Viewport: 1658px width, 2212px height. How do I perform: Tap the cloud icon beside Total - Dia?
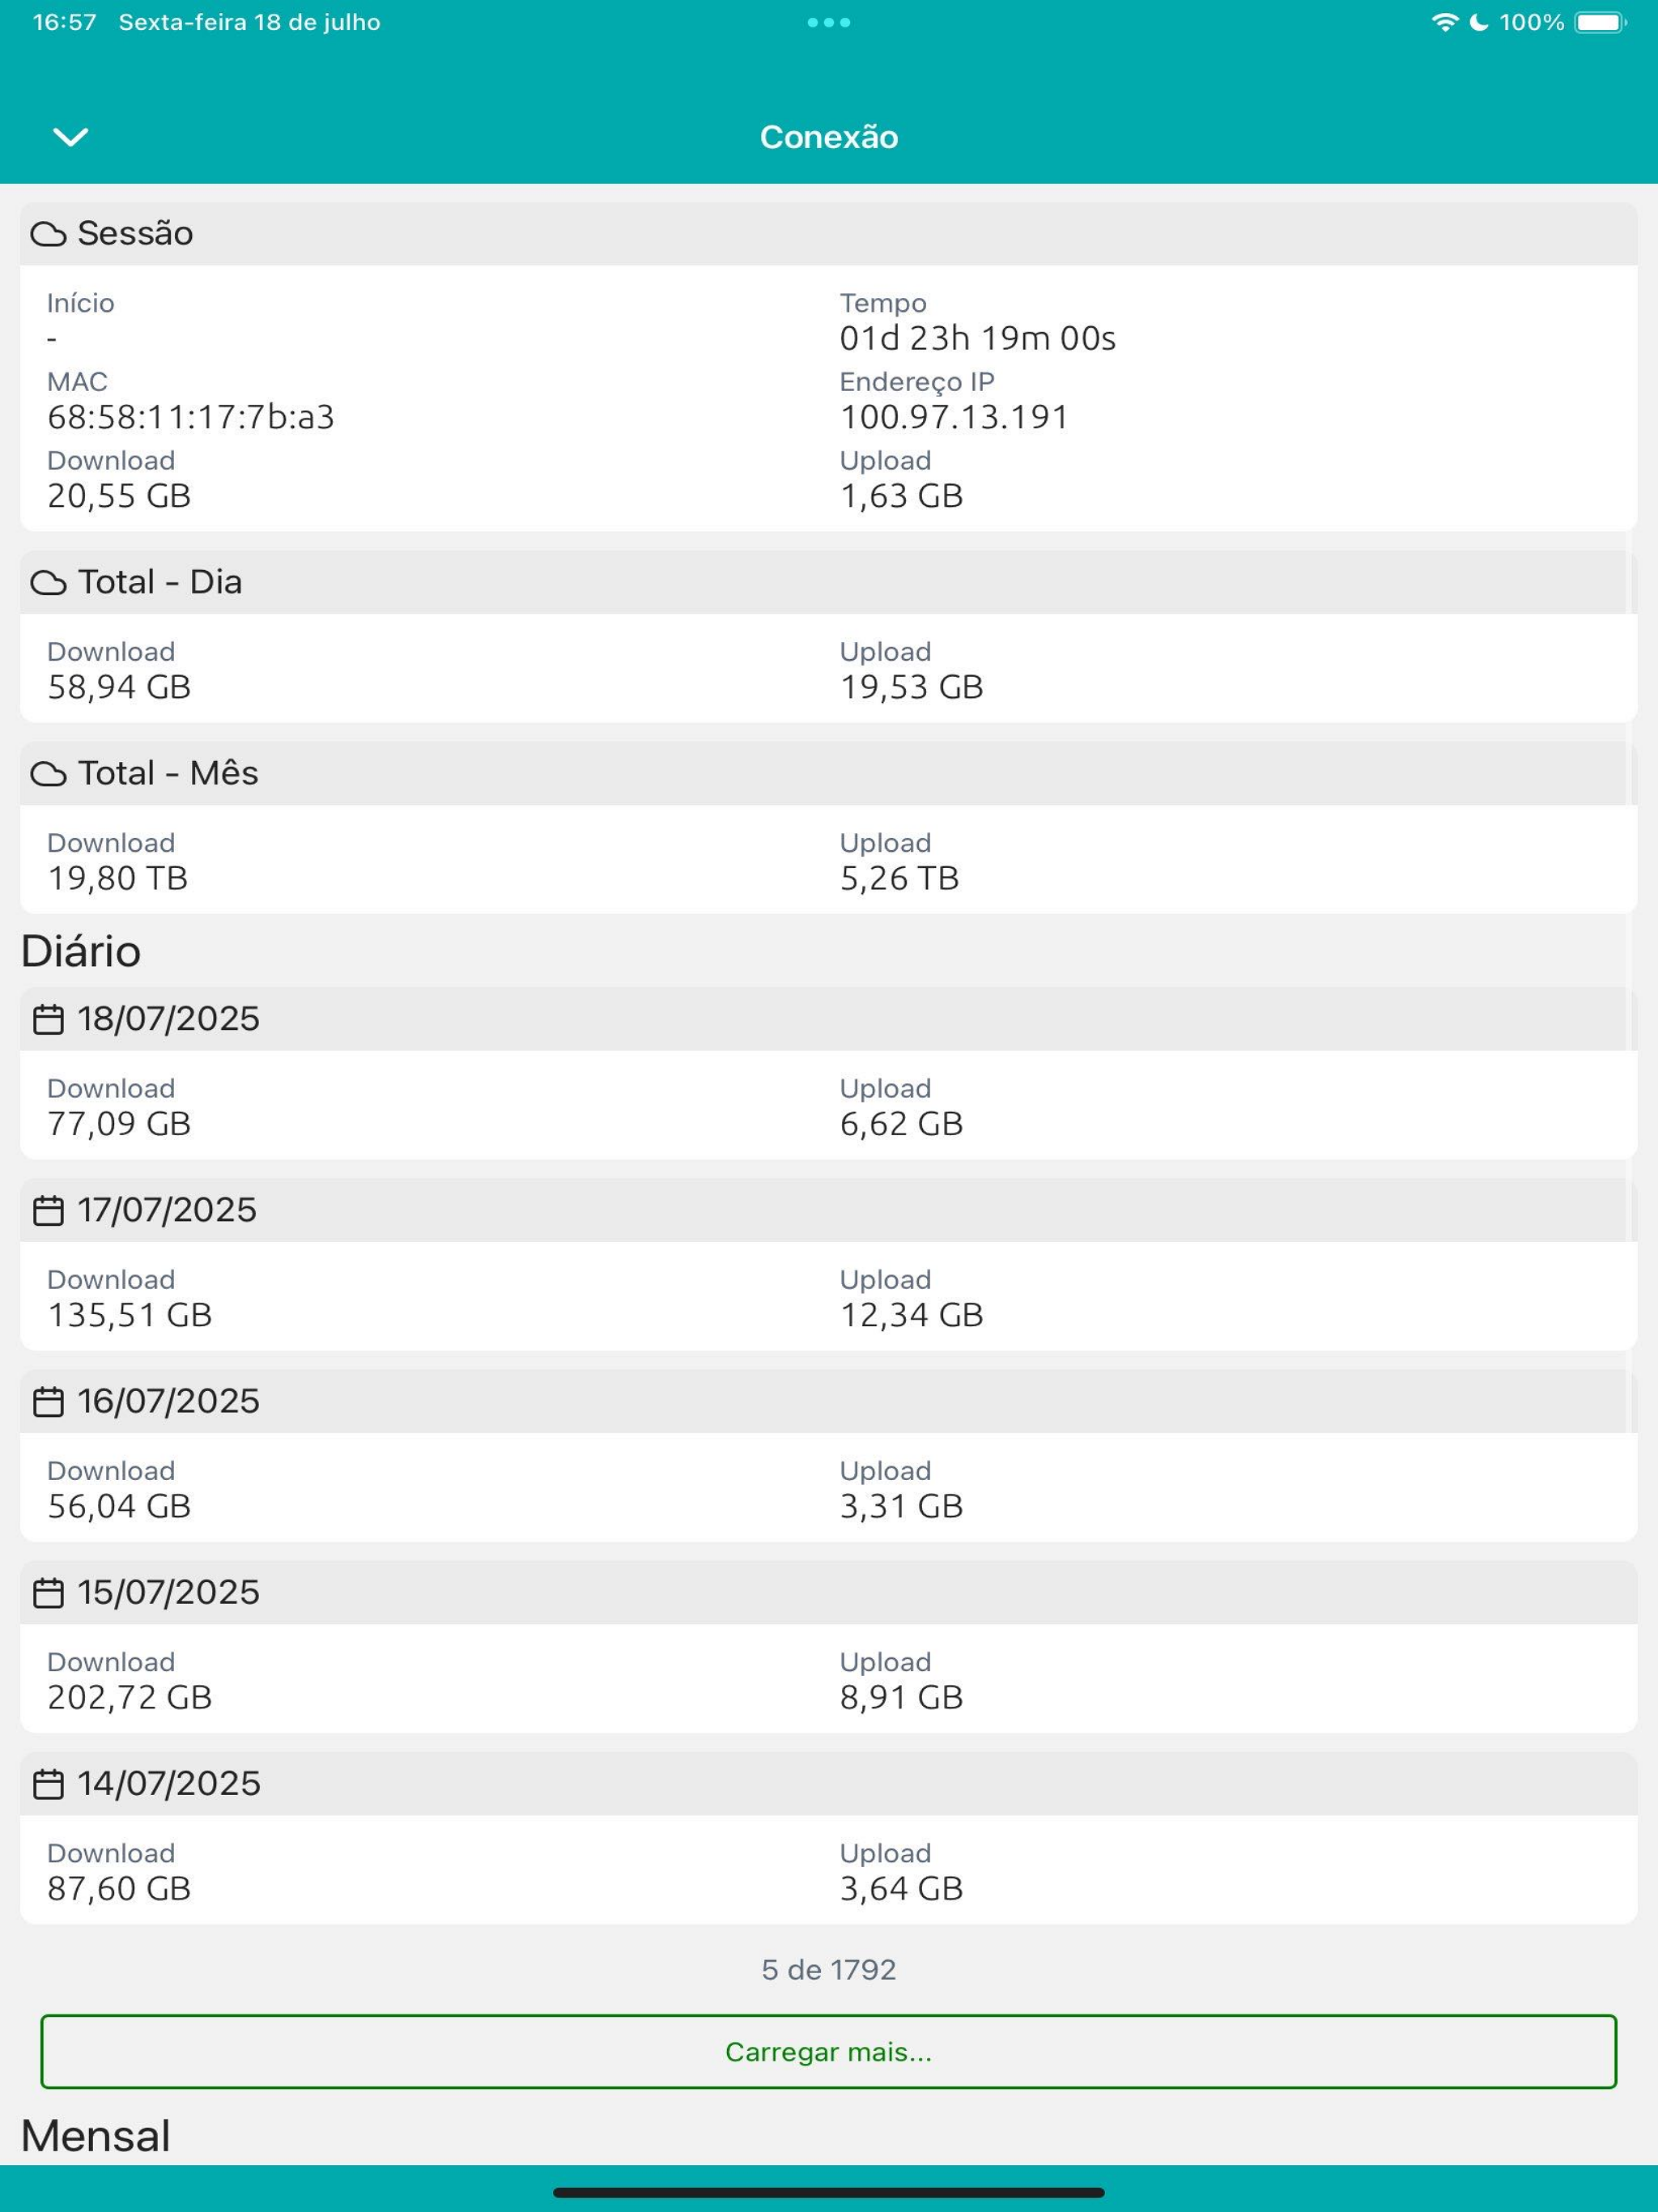(48, 583)
